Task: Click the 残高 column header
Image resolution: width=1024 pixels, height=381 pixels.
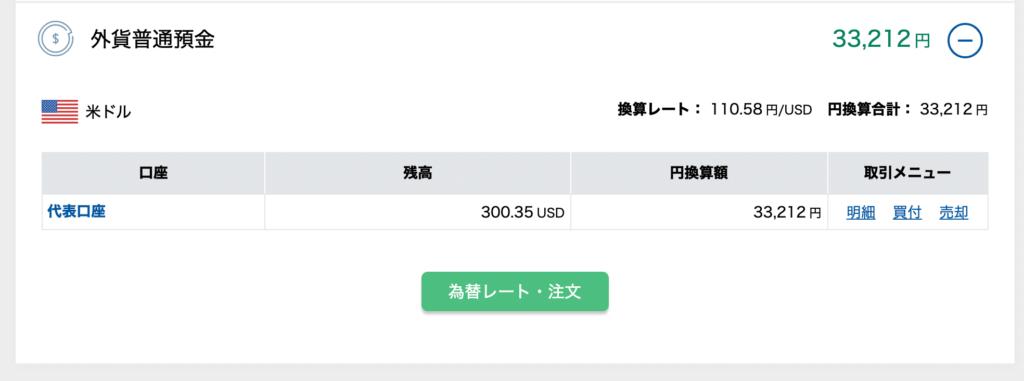Action: (x=417, y=173)
